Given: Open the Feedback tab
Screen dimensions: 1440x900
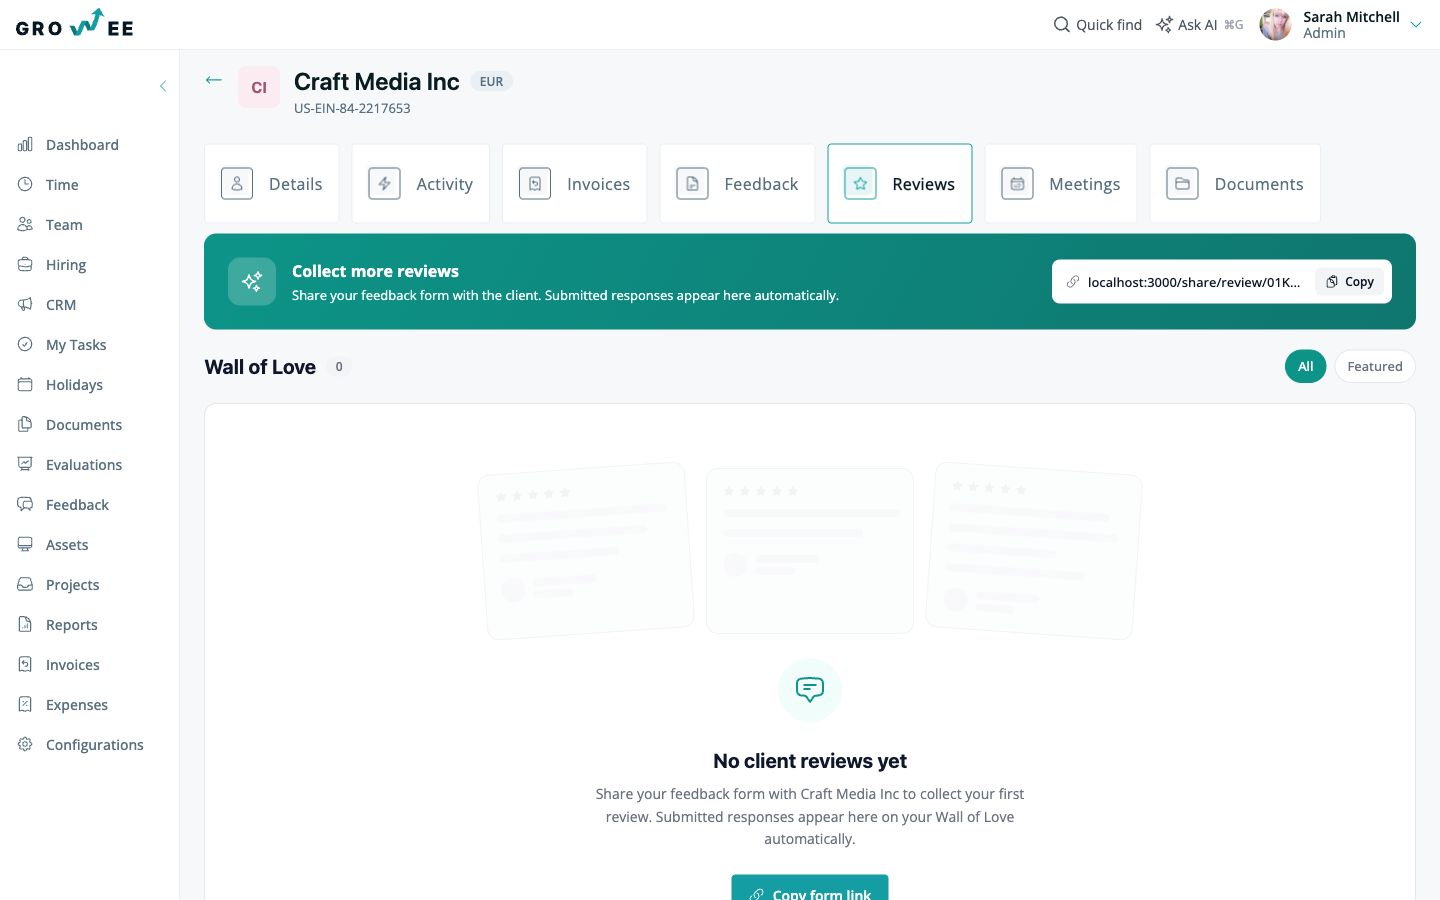Looking at the screenshot, I should pyautogui.click(x=738, y=184).
